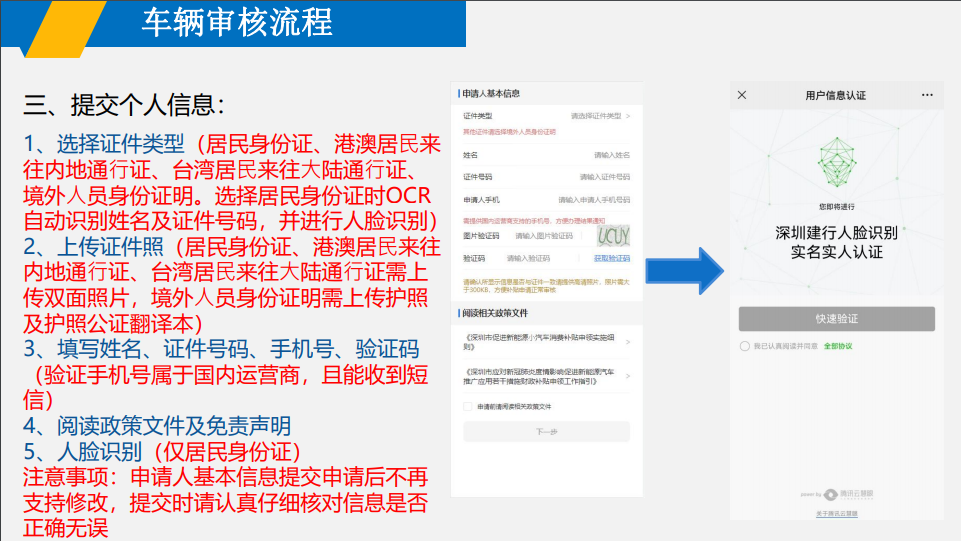Click the 申请人基本信息 section header
961x541 pixels.
coord(491,94)
